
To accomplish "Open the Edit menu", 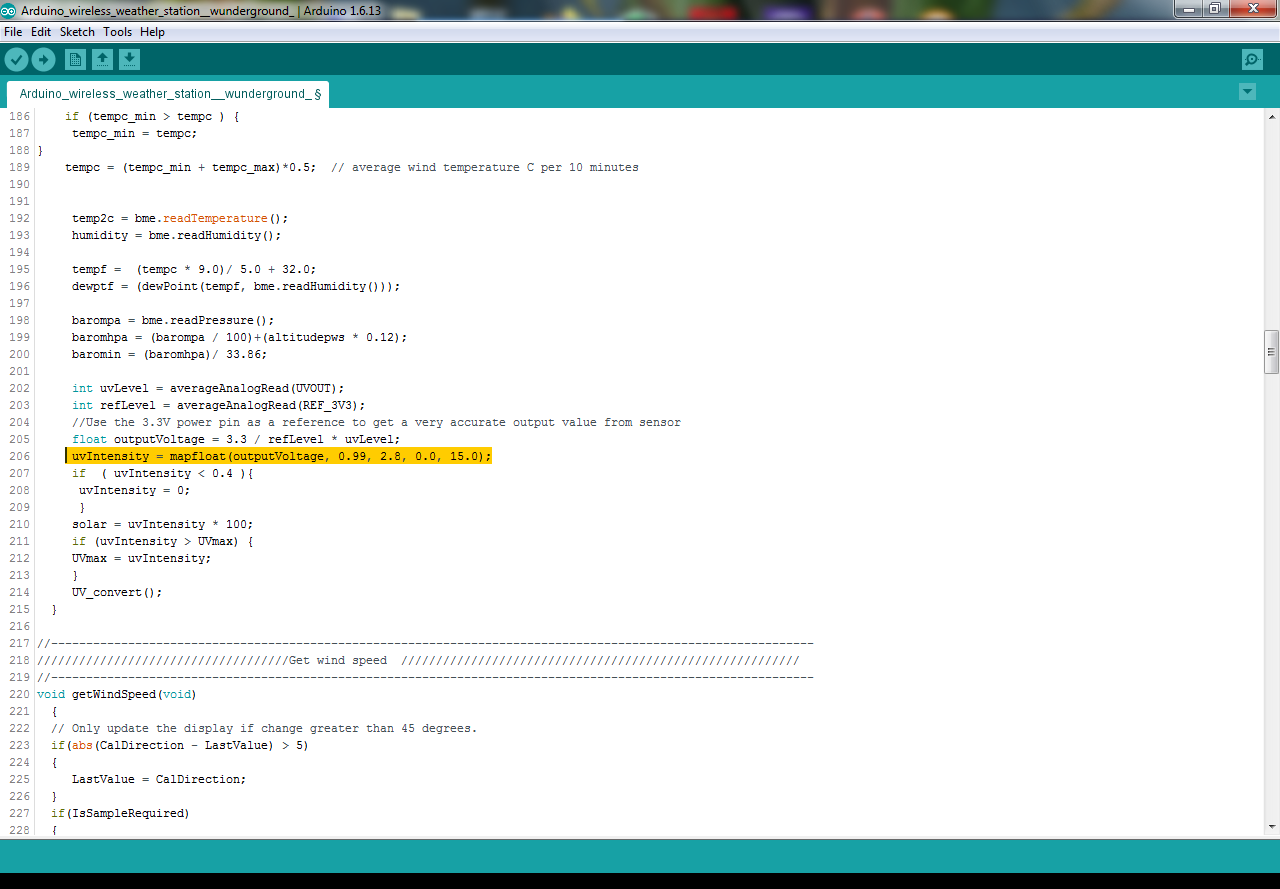I will point(41,31).
